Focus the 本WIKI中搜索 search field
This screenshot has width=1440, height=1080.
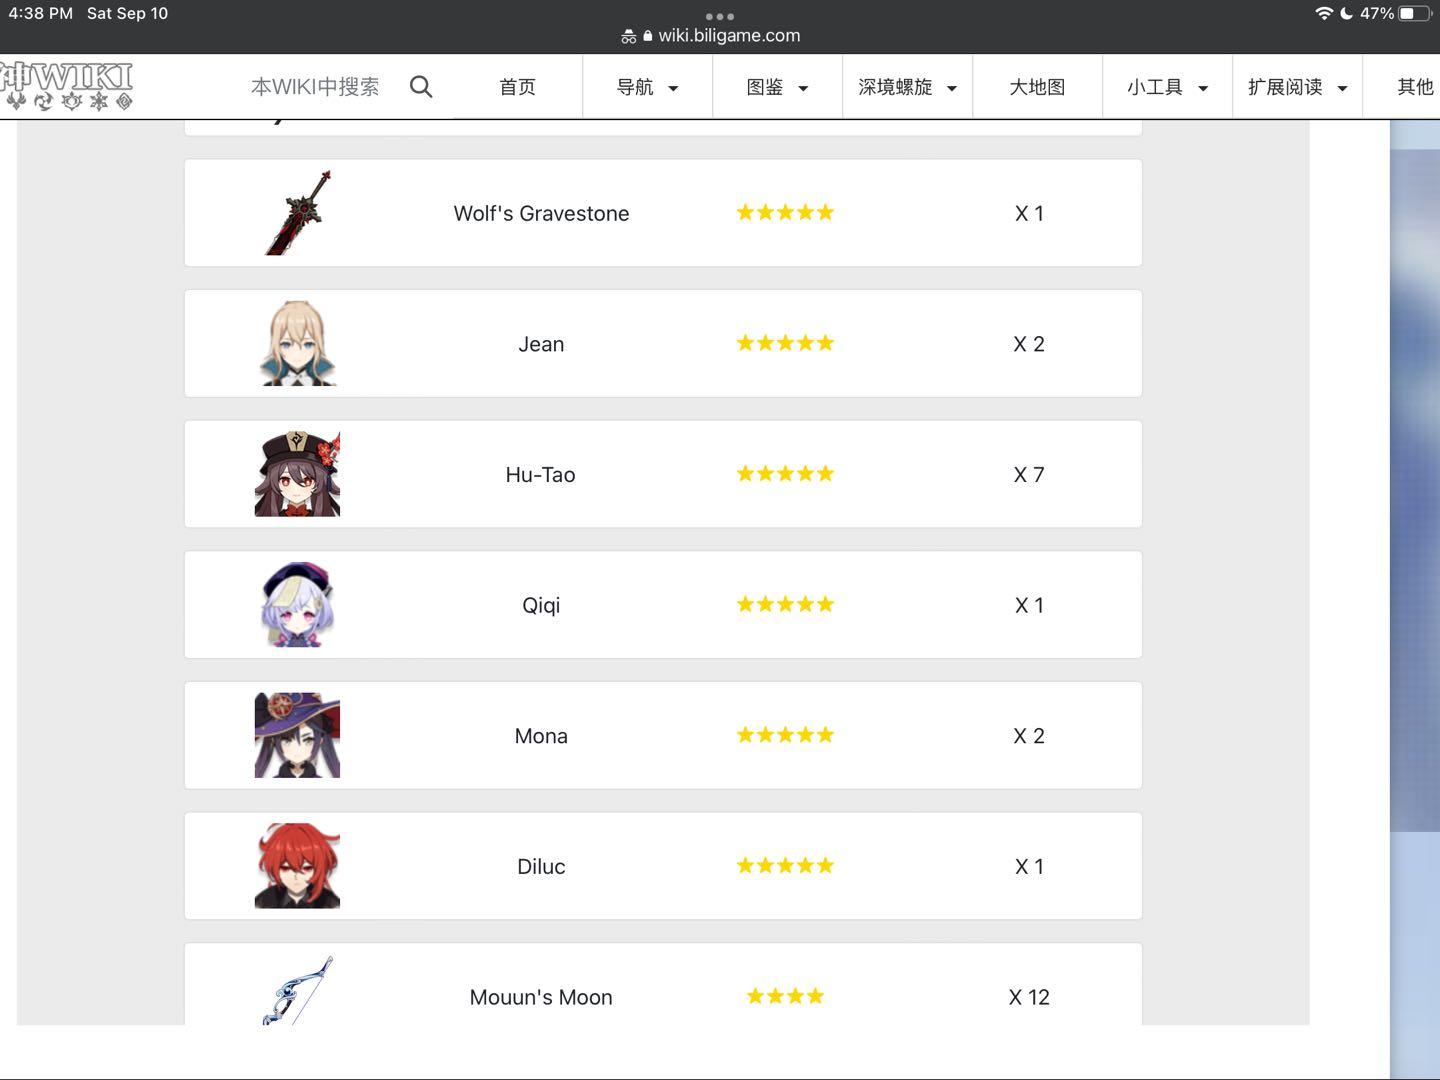pos(315,87)
